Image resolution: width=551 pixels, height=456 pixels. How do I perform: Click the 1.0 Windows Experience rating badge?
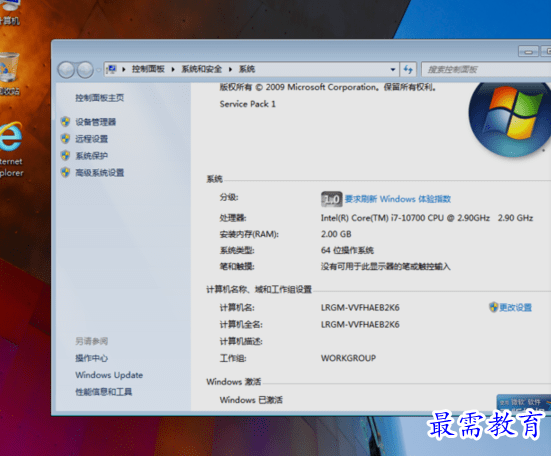click(331, 199)
